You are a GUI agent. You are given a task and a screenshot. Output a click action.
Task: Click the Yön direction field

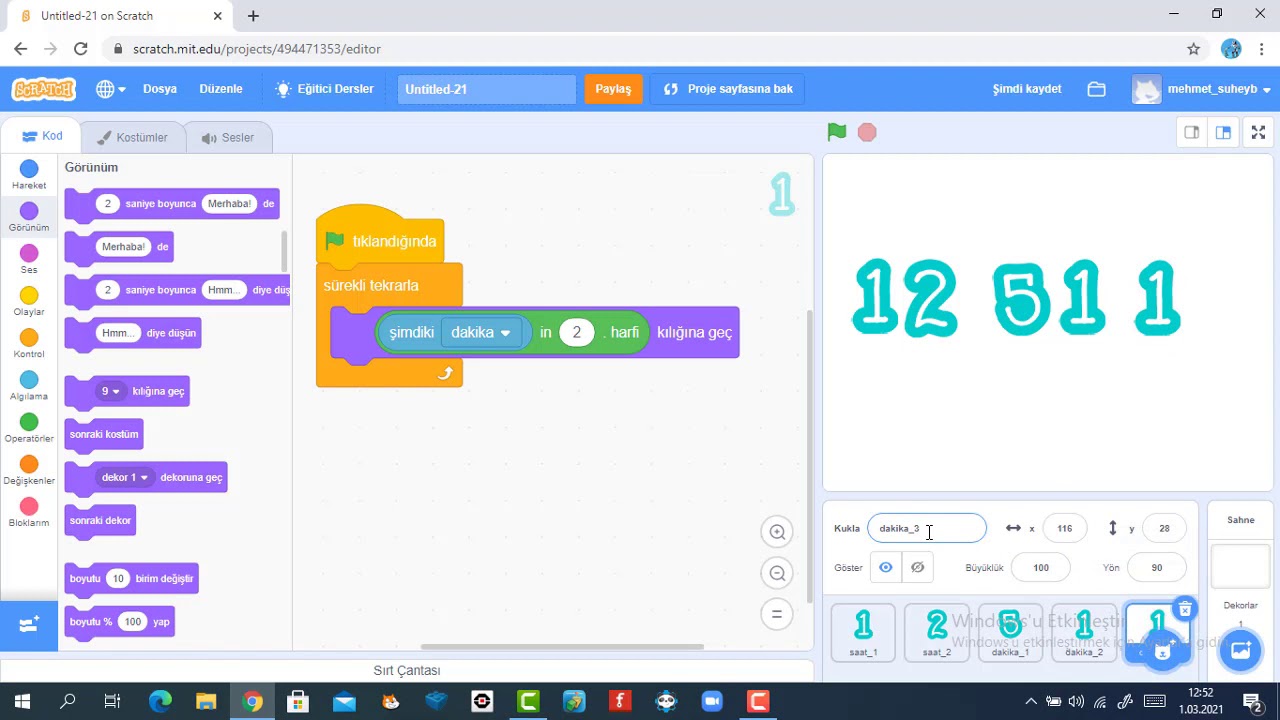point(1157,567)
